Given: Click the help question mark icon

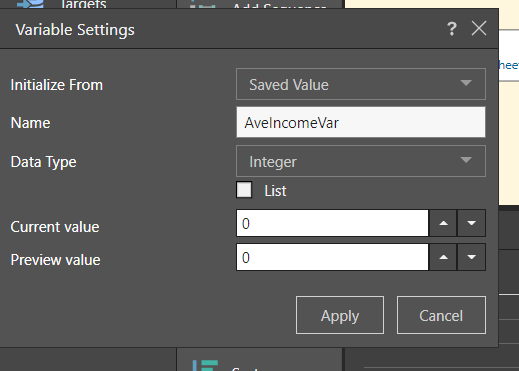Looking at the screenshot, I should click(452, 29).
